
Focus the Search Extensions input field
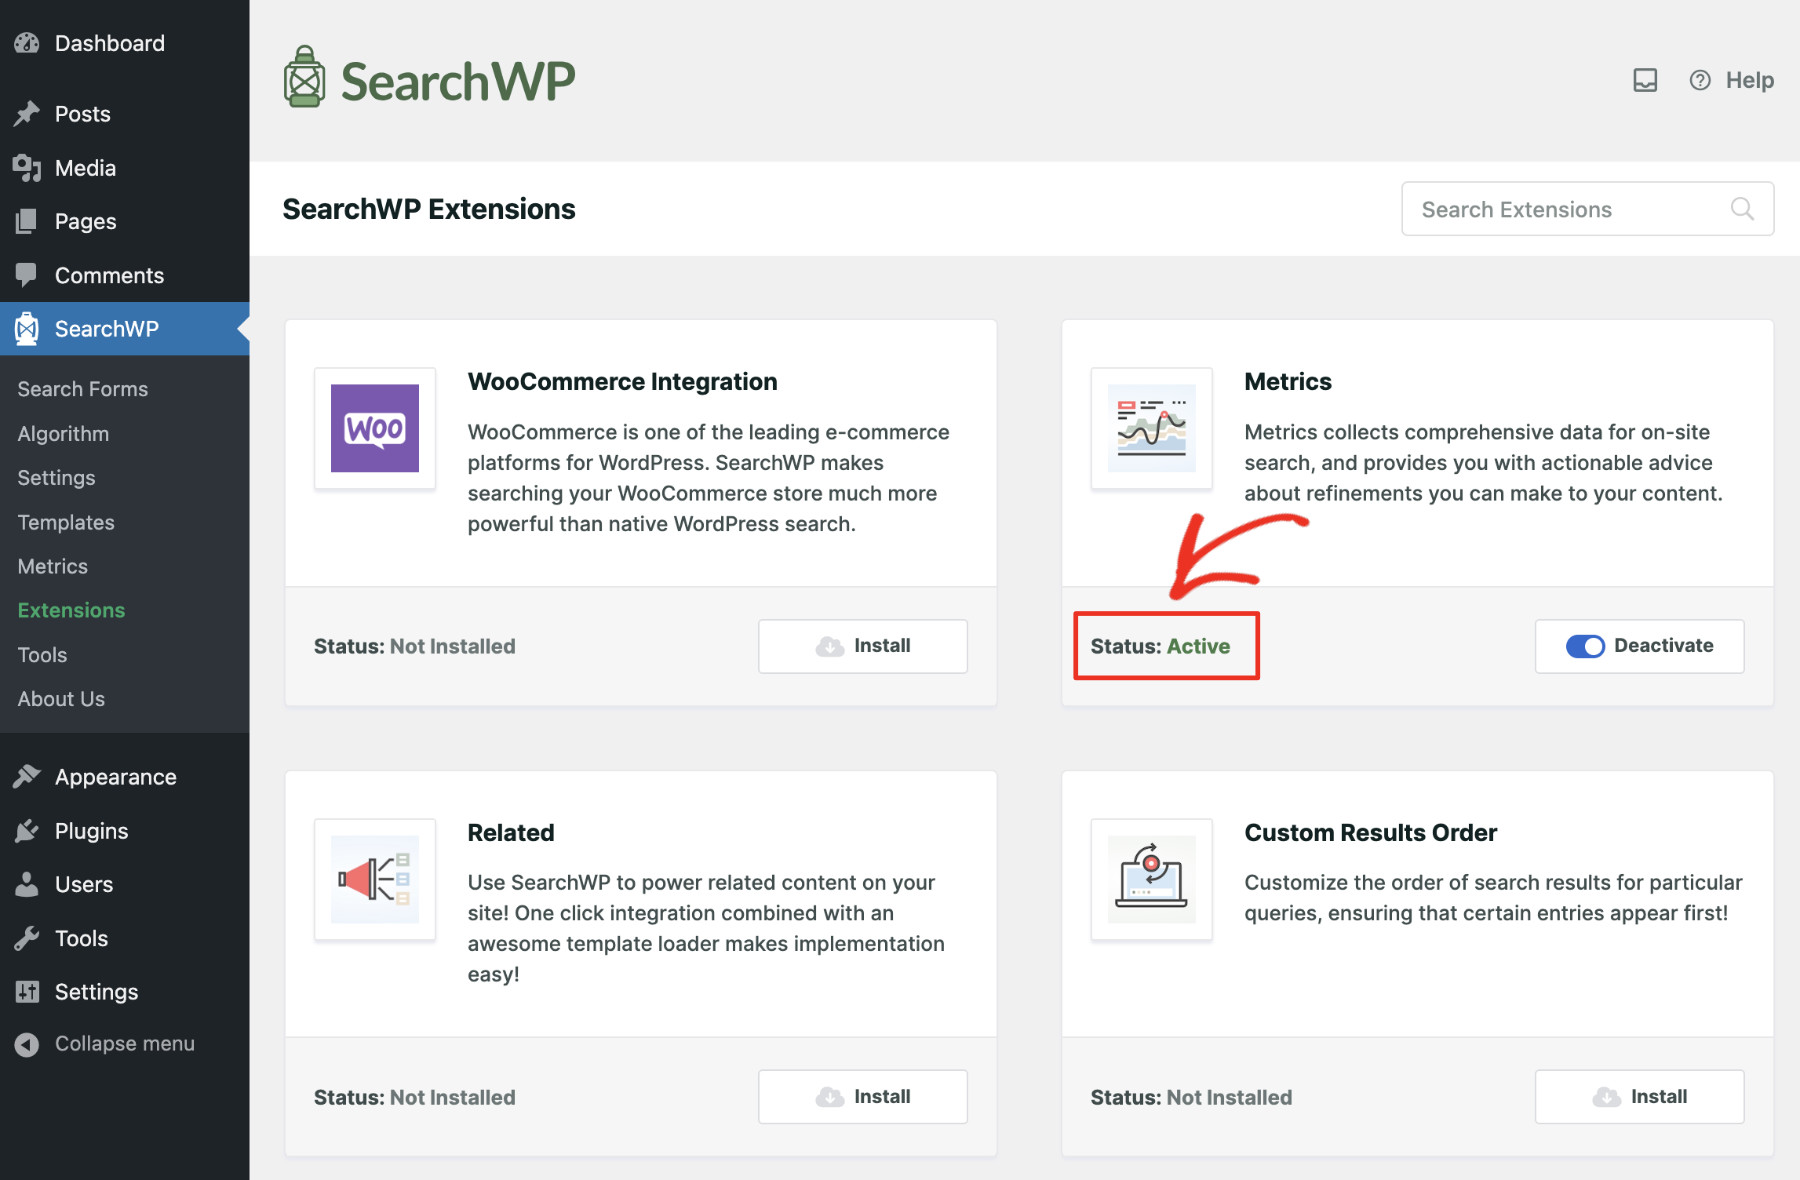(x=1588, y=209)
